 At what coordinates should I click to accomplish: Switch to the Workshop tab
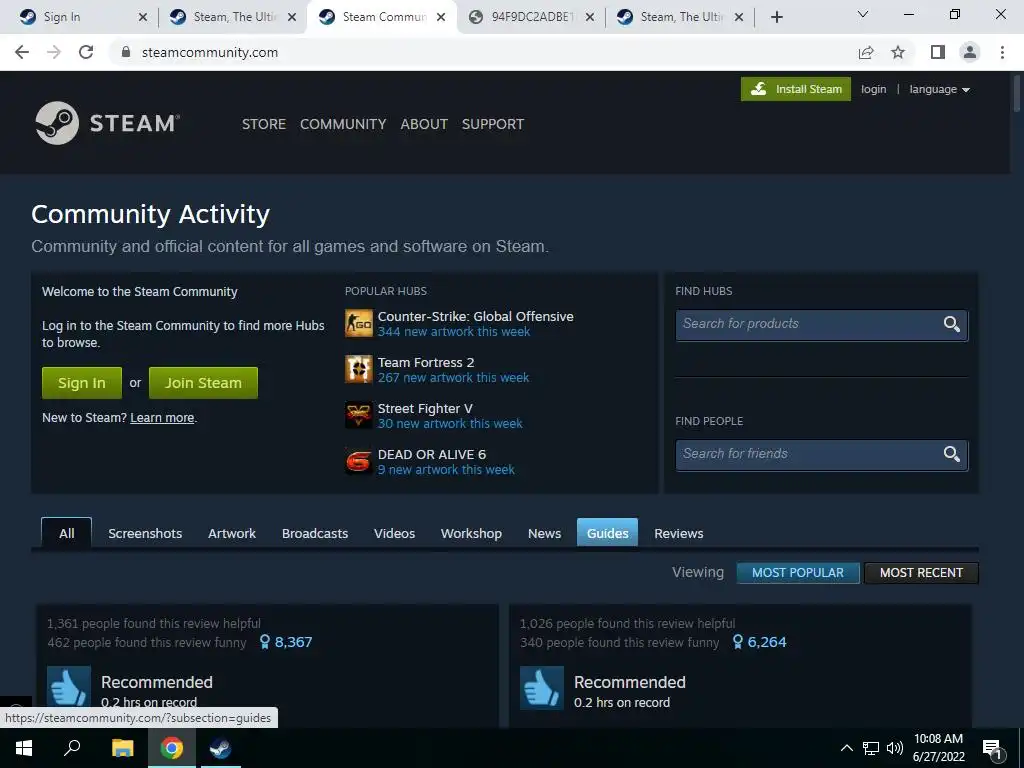(x=471, y=534)
